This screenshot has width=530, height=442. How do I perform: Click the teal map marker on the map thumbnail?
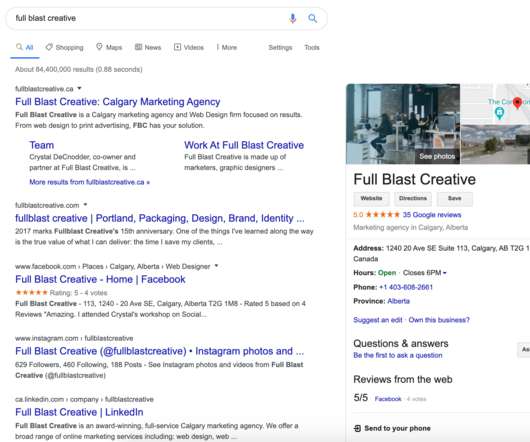point(499,113)
